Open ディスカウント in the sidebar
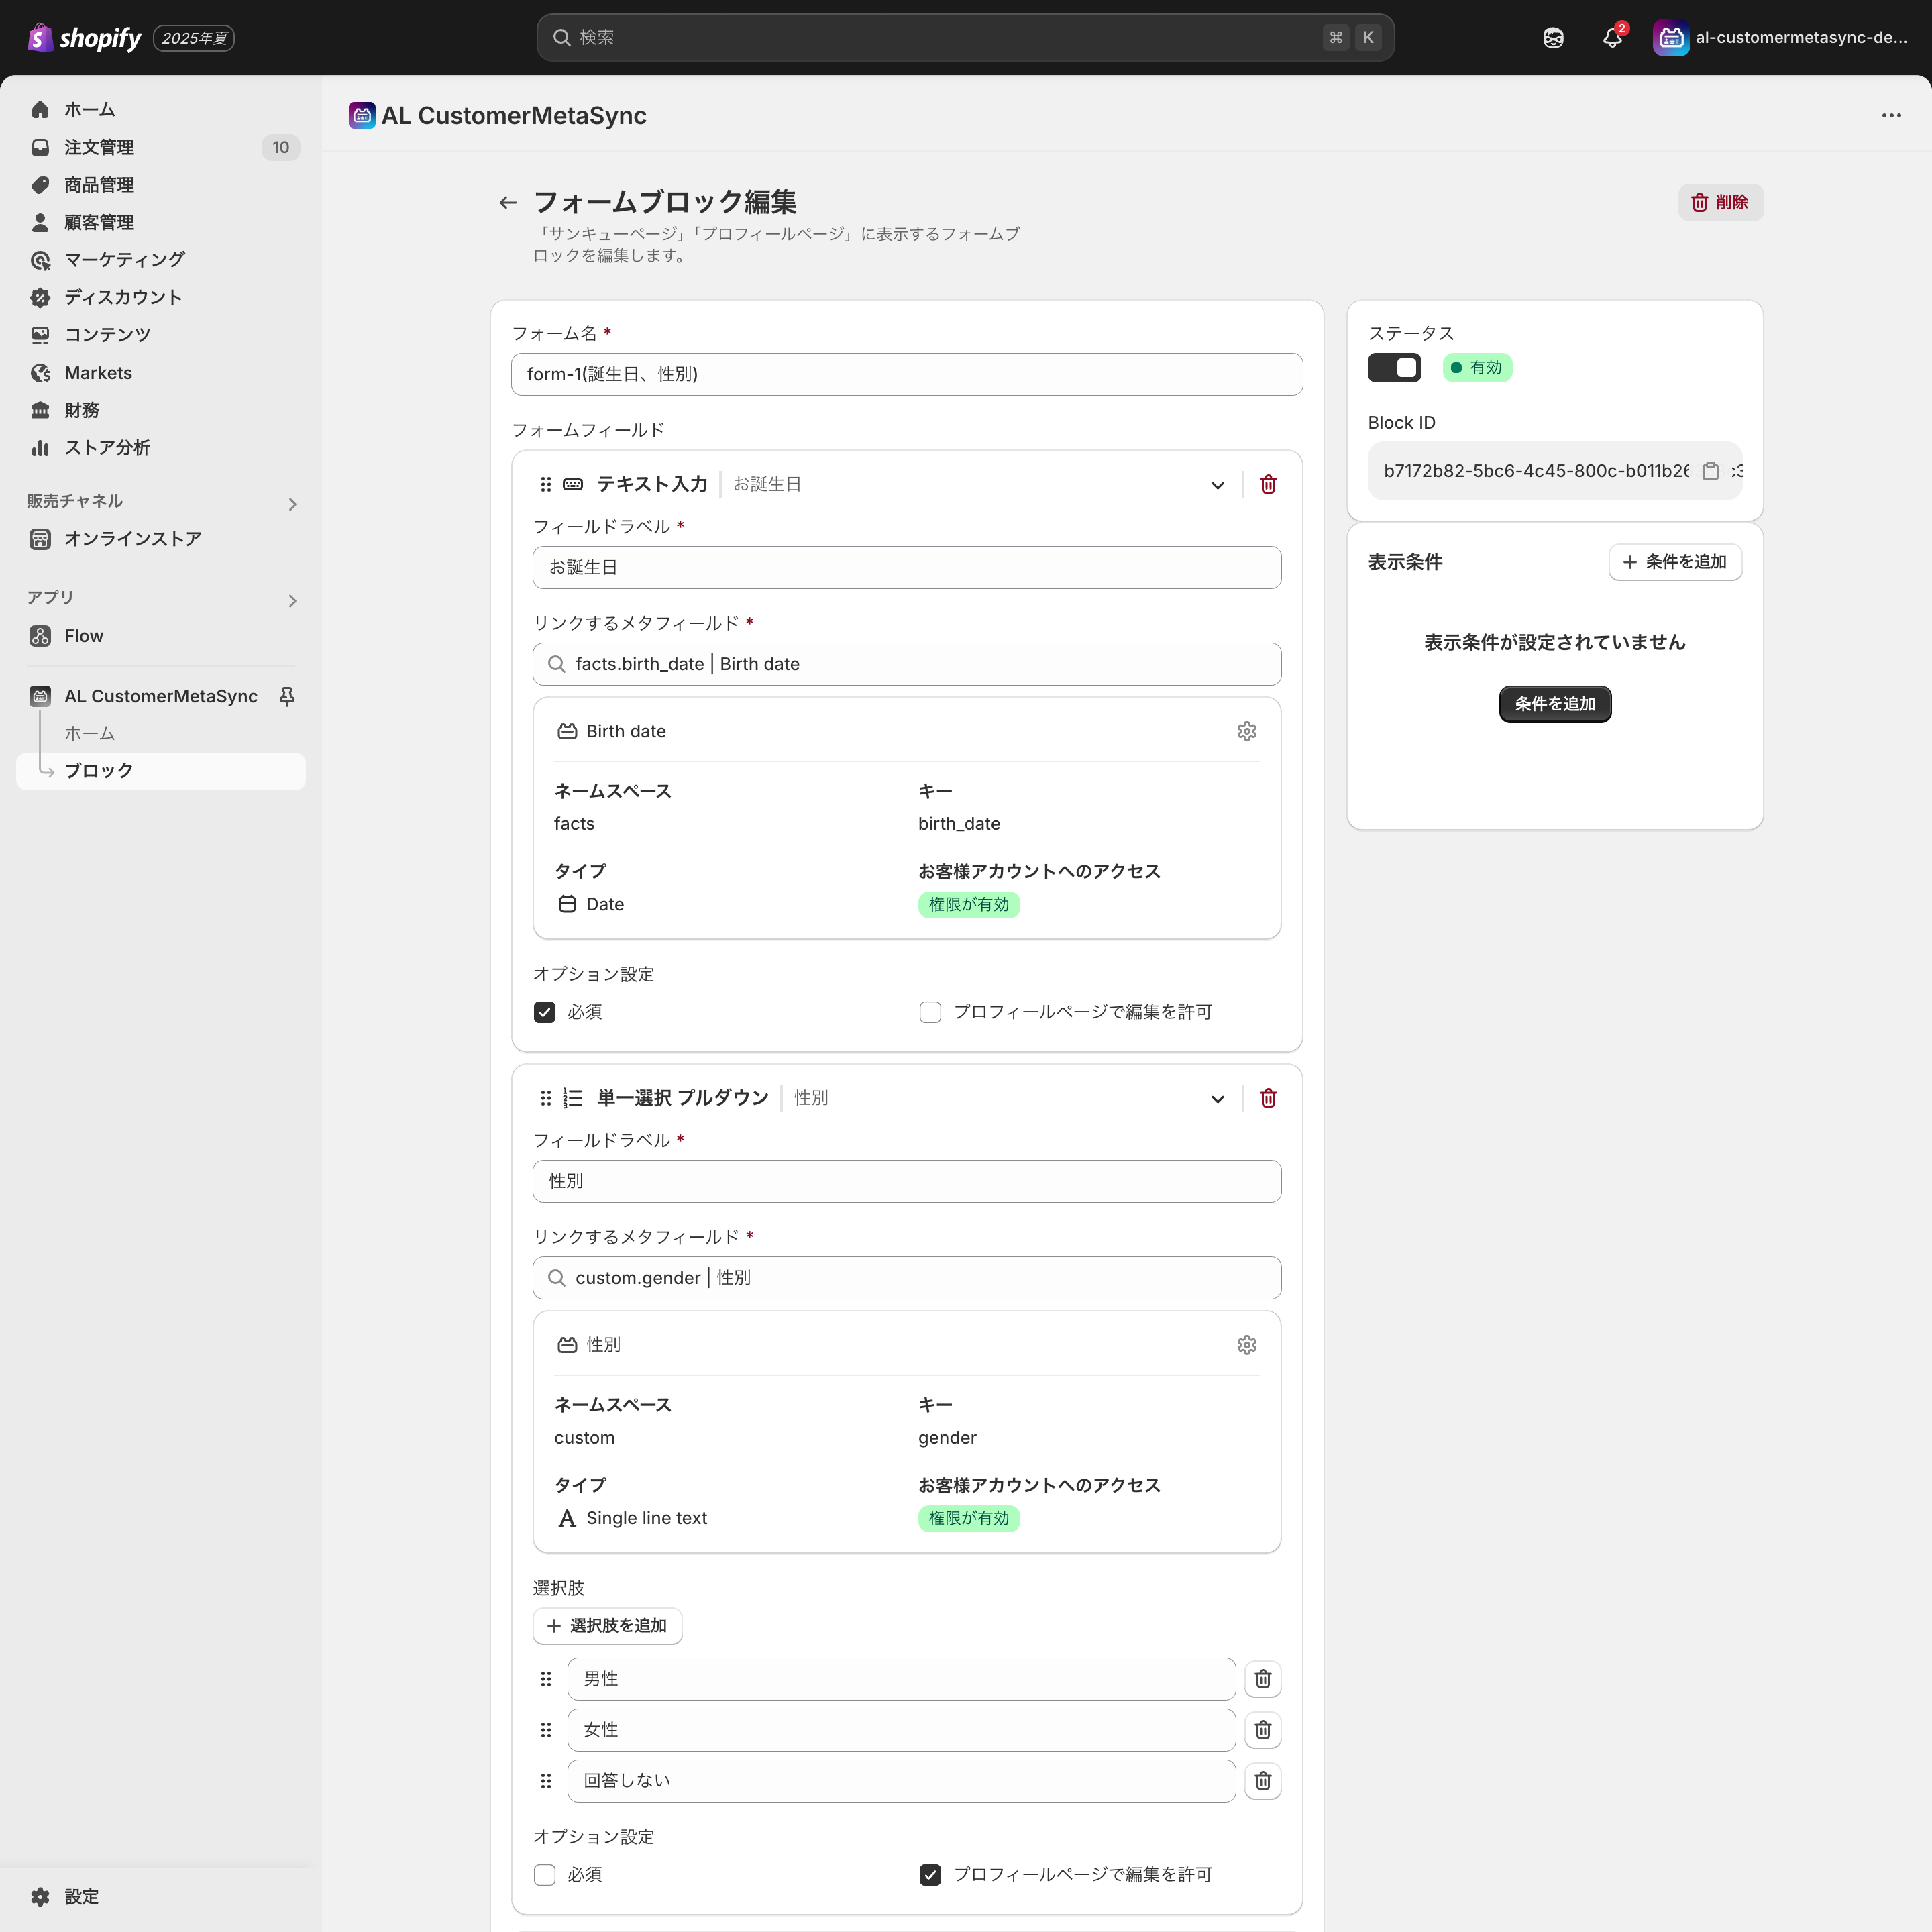The width and height of the screenshot is (1932, 1932). click(x=161, y=297)
